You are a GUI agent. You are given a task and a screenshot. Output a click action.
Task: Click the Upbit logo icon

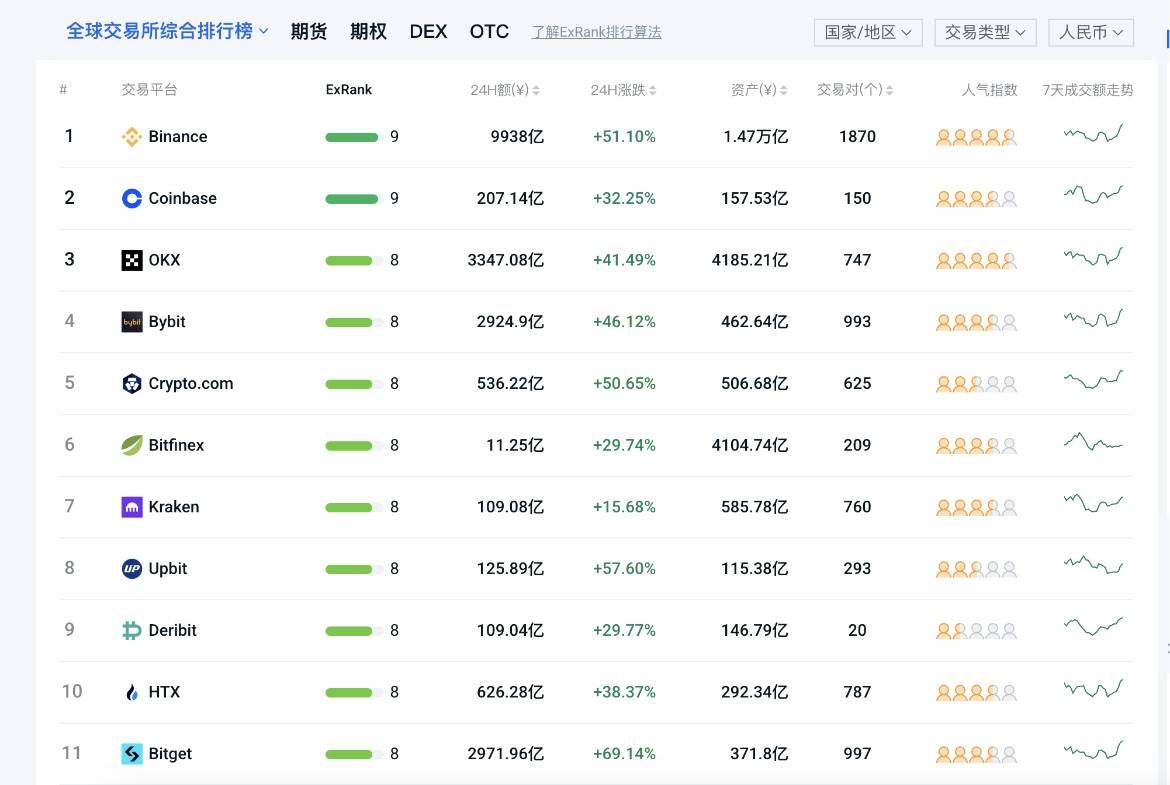coord(131,569)
